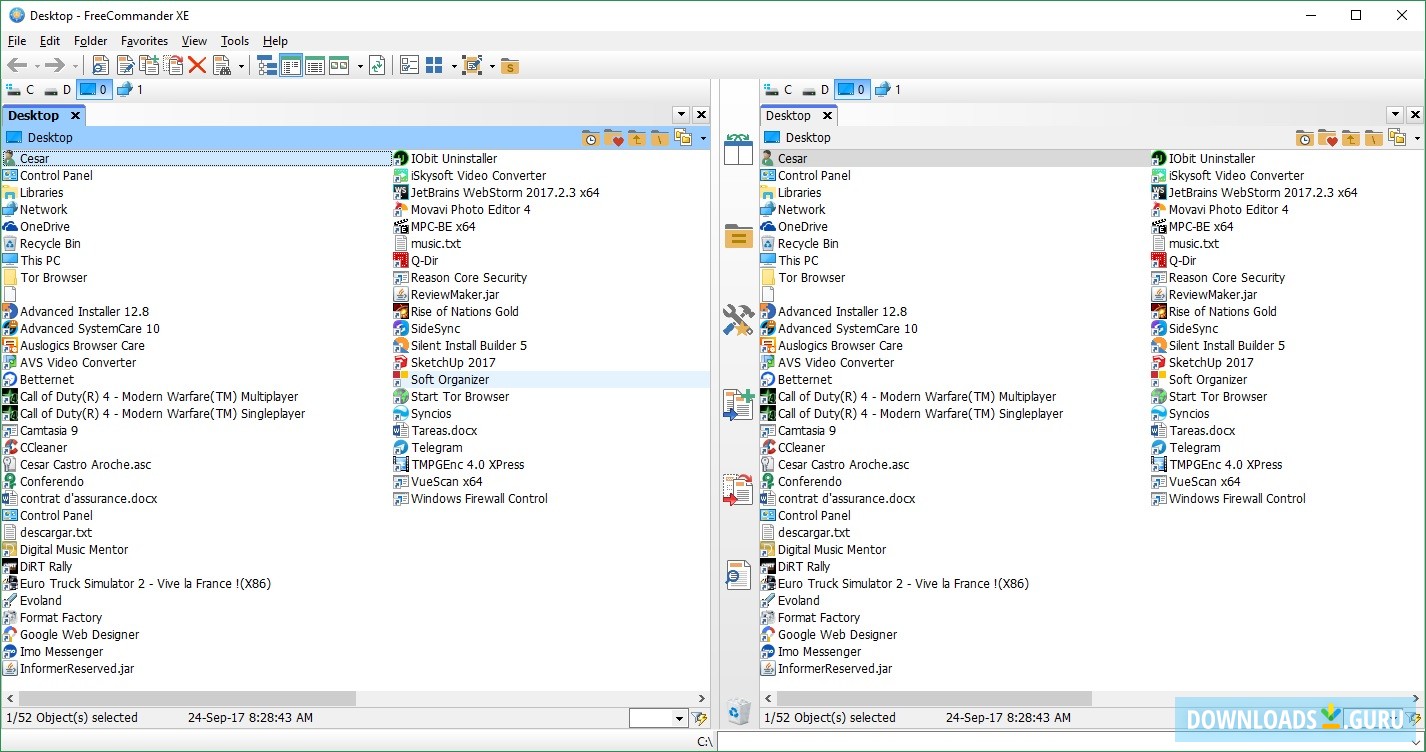Click the Search files binoculars icon
Viewport: 1426px width, 752px height.
pos(222,66)
